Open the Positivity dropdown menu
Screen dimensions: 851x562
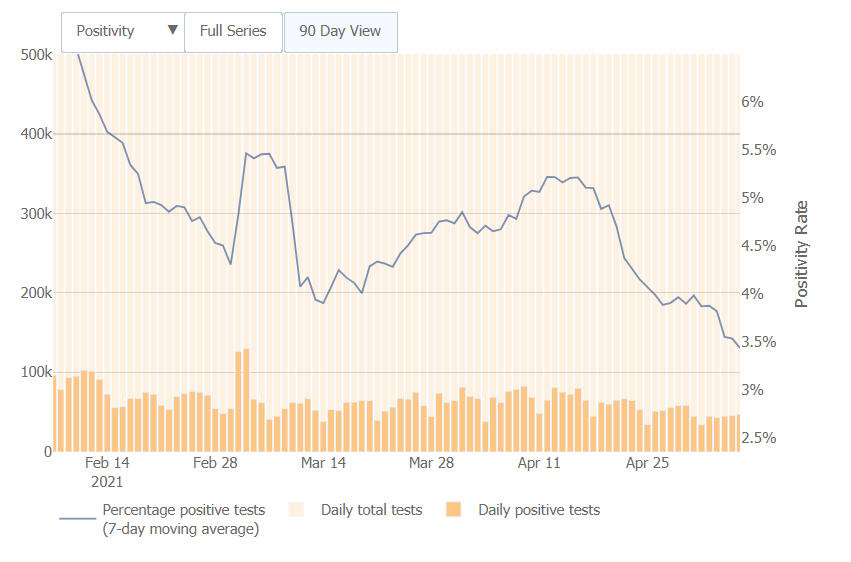click(x=121, y=31)
